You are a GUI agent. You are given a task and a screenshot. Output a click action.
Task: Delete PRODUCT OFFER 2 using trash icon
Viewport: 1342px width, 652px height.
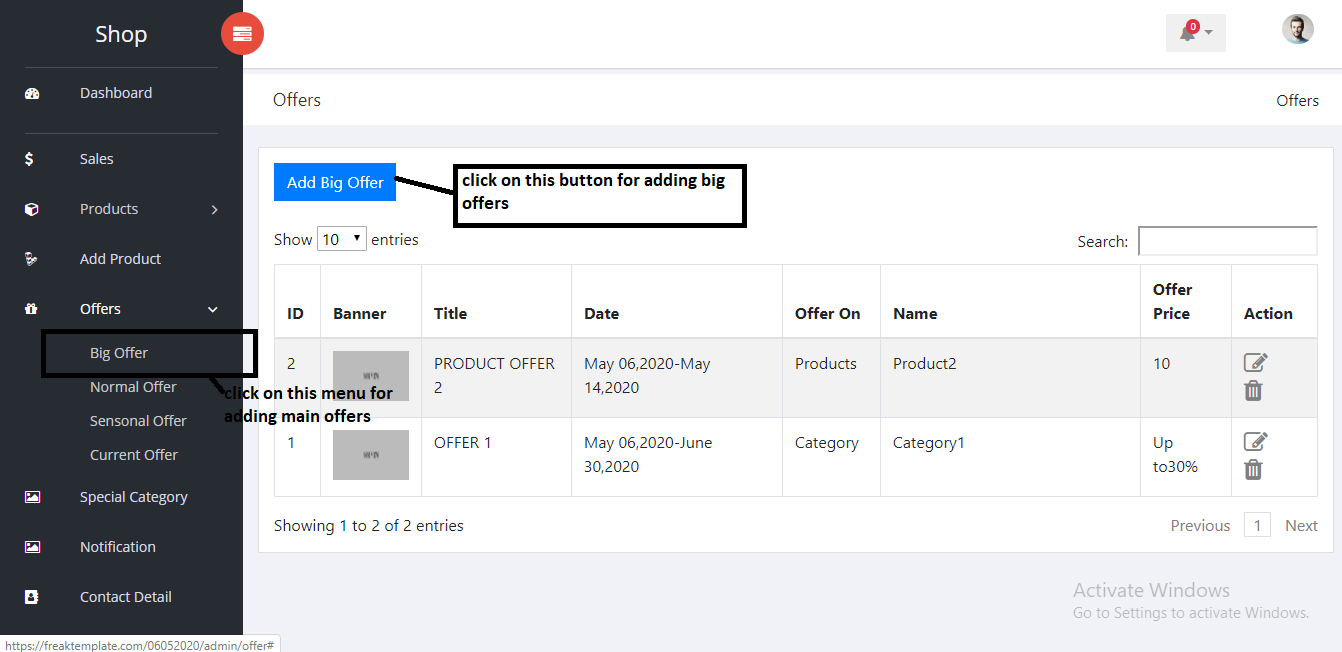(x=1253, y=391)
